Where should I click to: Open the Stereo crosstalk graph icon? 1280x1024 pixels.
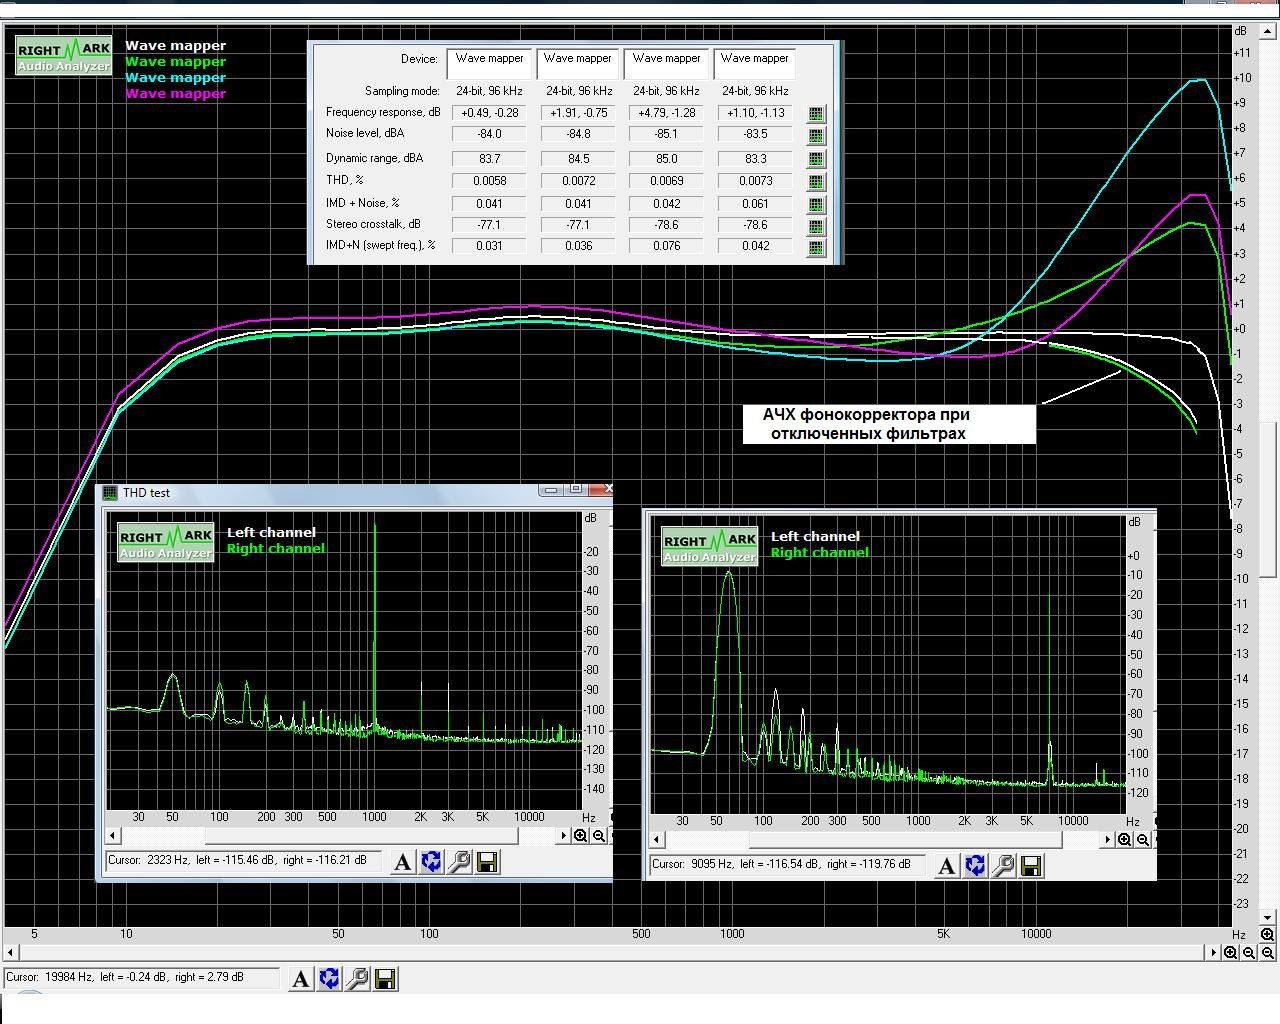click(816, 227)
